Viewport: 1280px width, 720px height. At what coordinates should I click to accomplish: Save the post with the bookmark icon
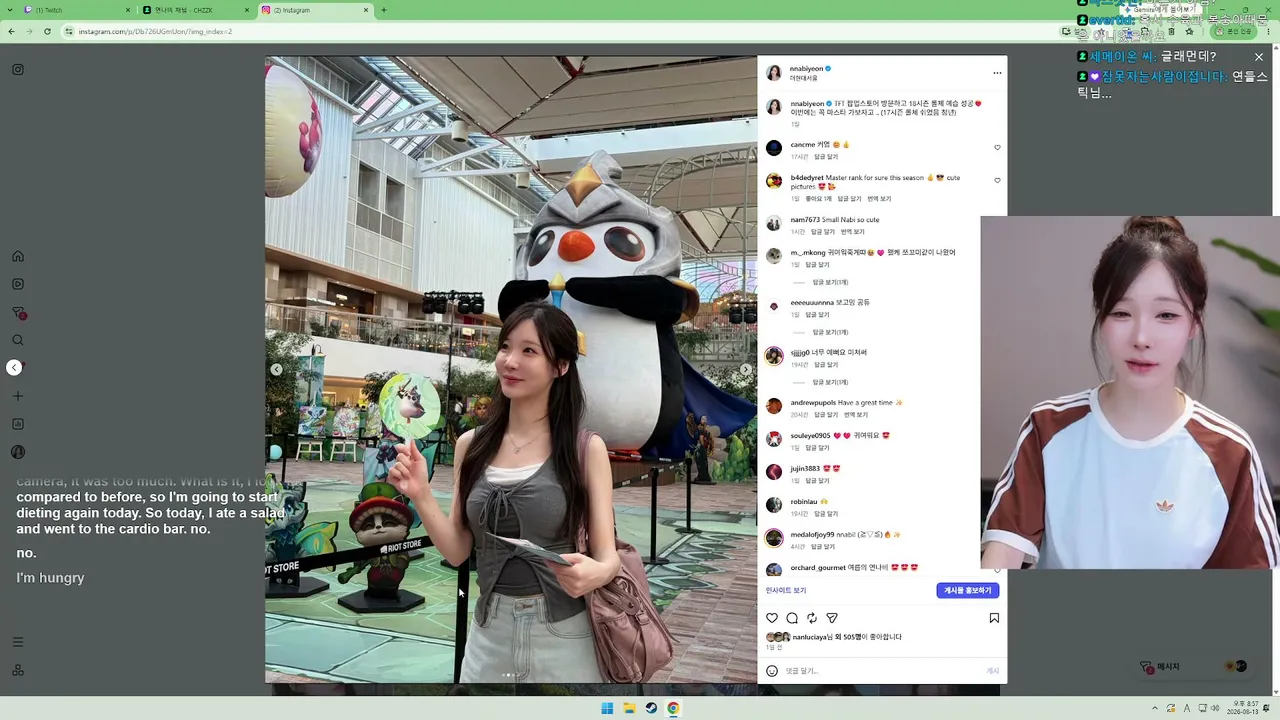point(994,618)
